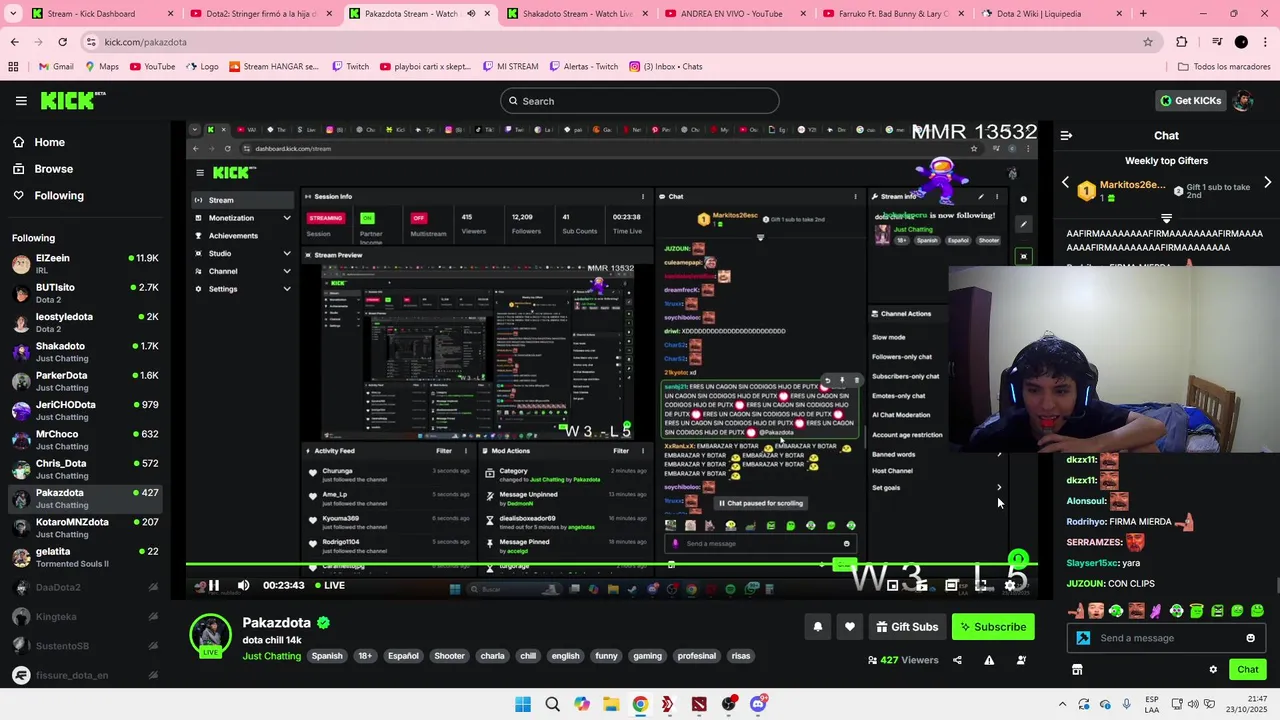This screenshot has height=720, width=1280.
Task: Open the Google apps grid in bookmarks bar
Action: tap(13, 67)
